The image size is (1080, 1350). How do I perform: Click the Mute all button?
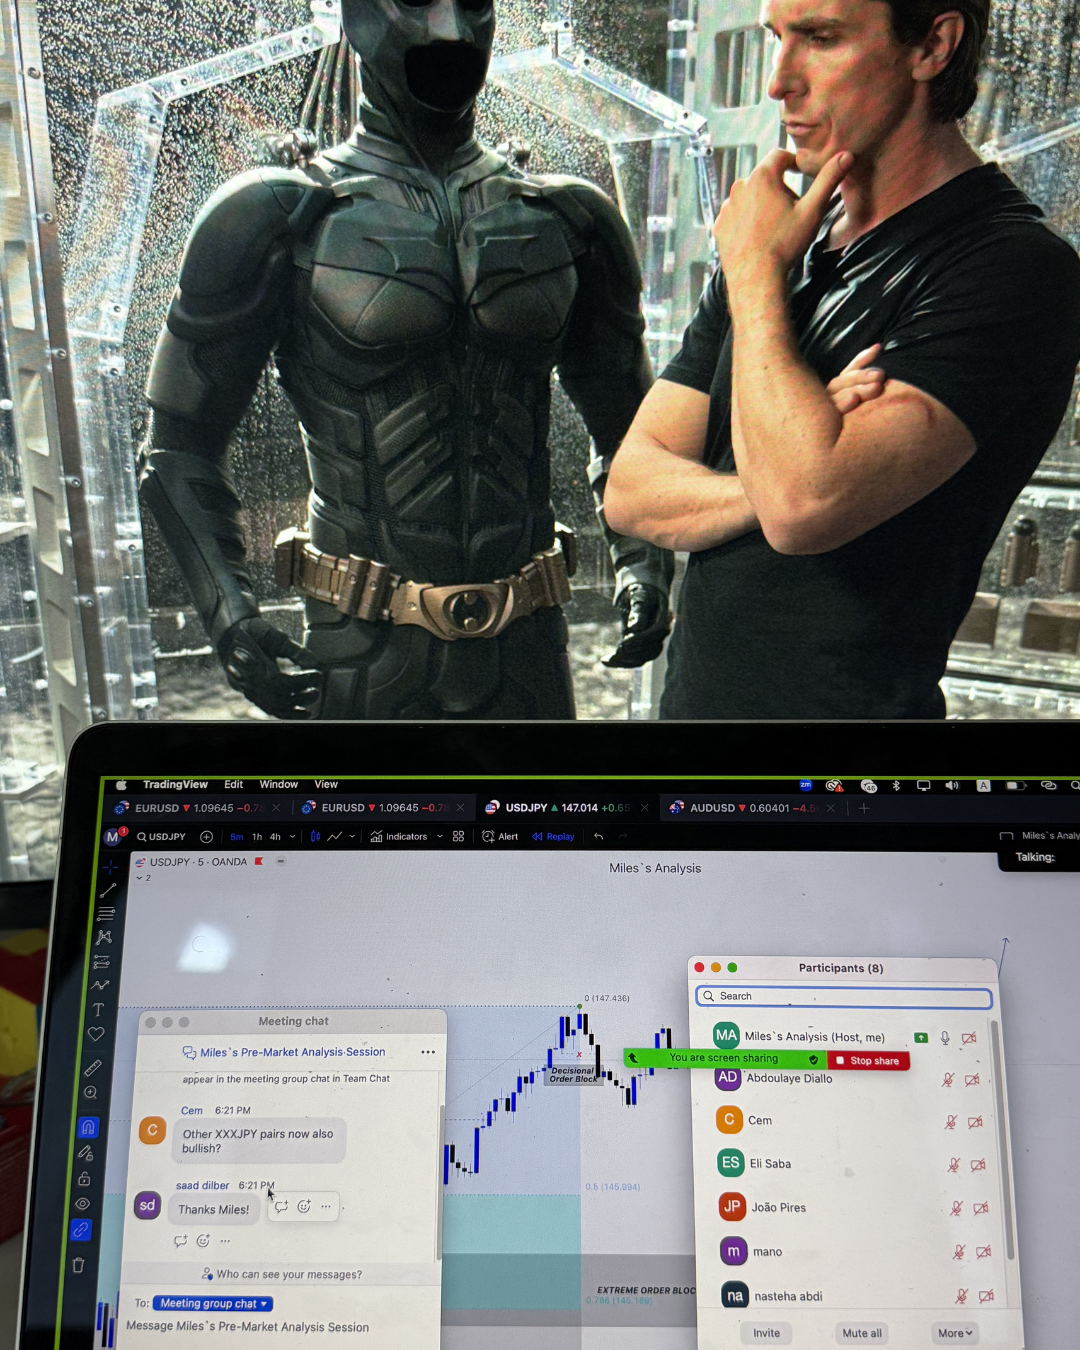(862, 1333)
